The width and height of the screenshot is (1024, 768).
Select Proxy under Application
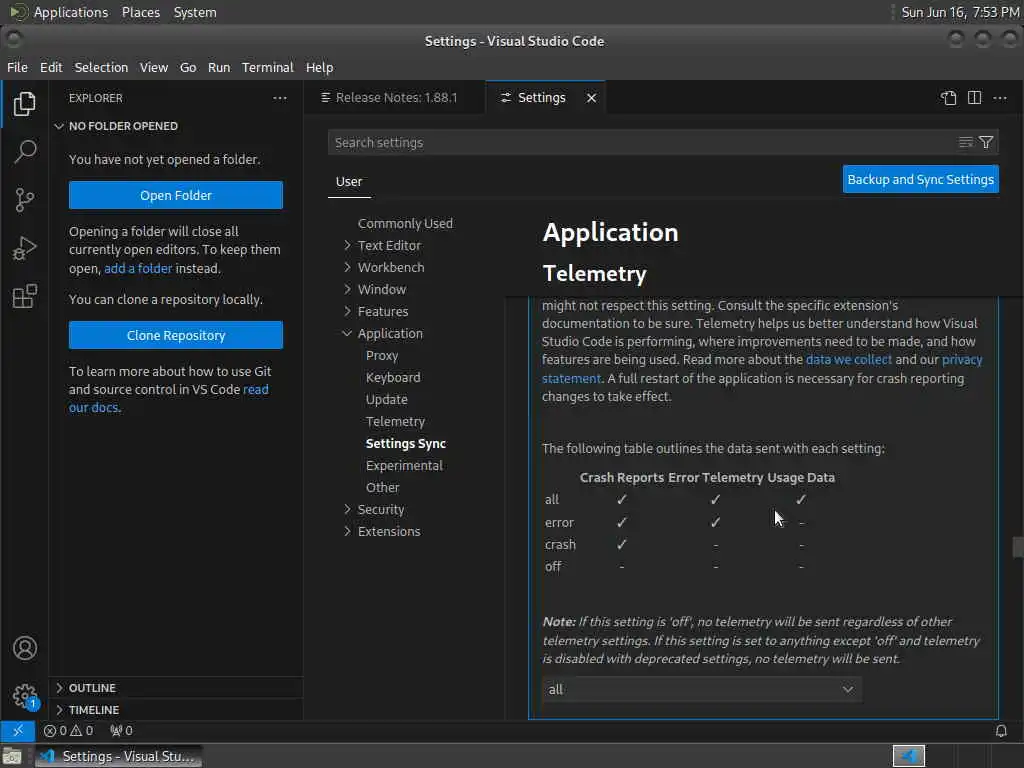pyautogui.click(x=382, y=356)
